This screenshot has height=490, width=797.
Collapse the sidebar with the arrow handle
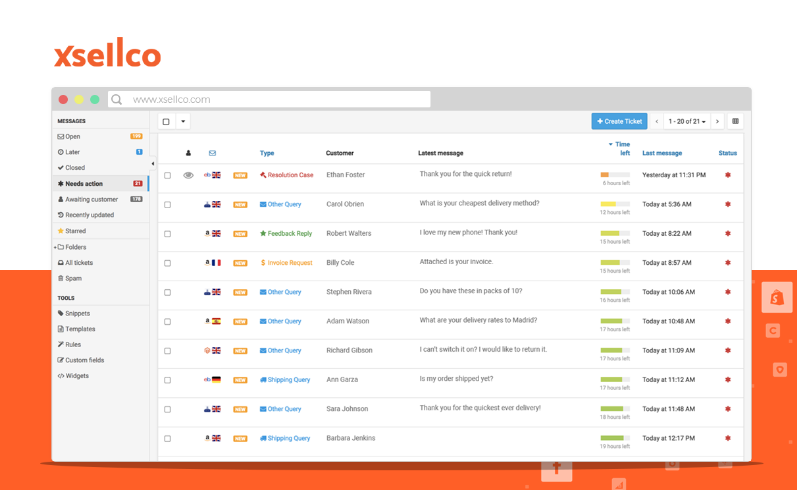coord(153,164)
